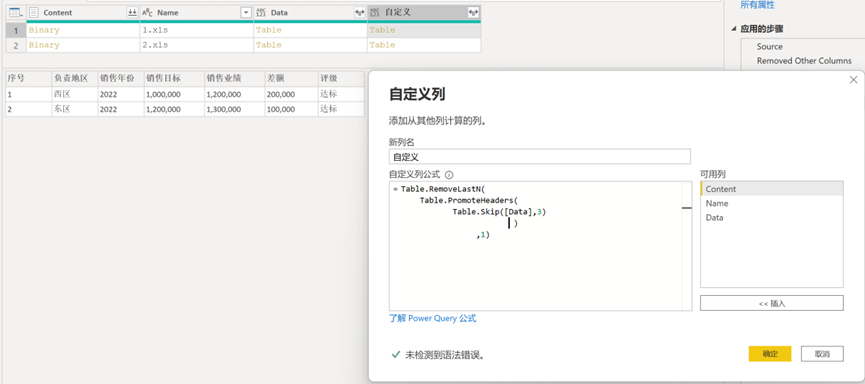Viewport: 865px width, 384px height.
Task: Click the table type icon of Data column
Action: 261,13
